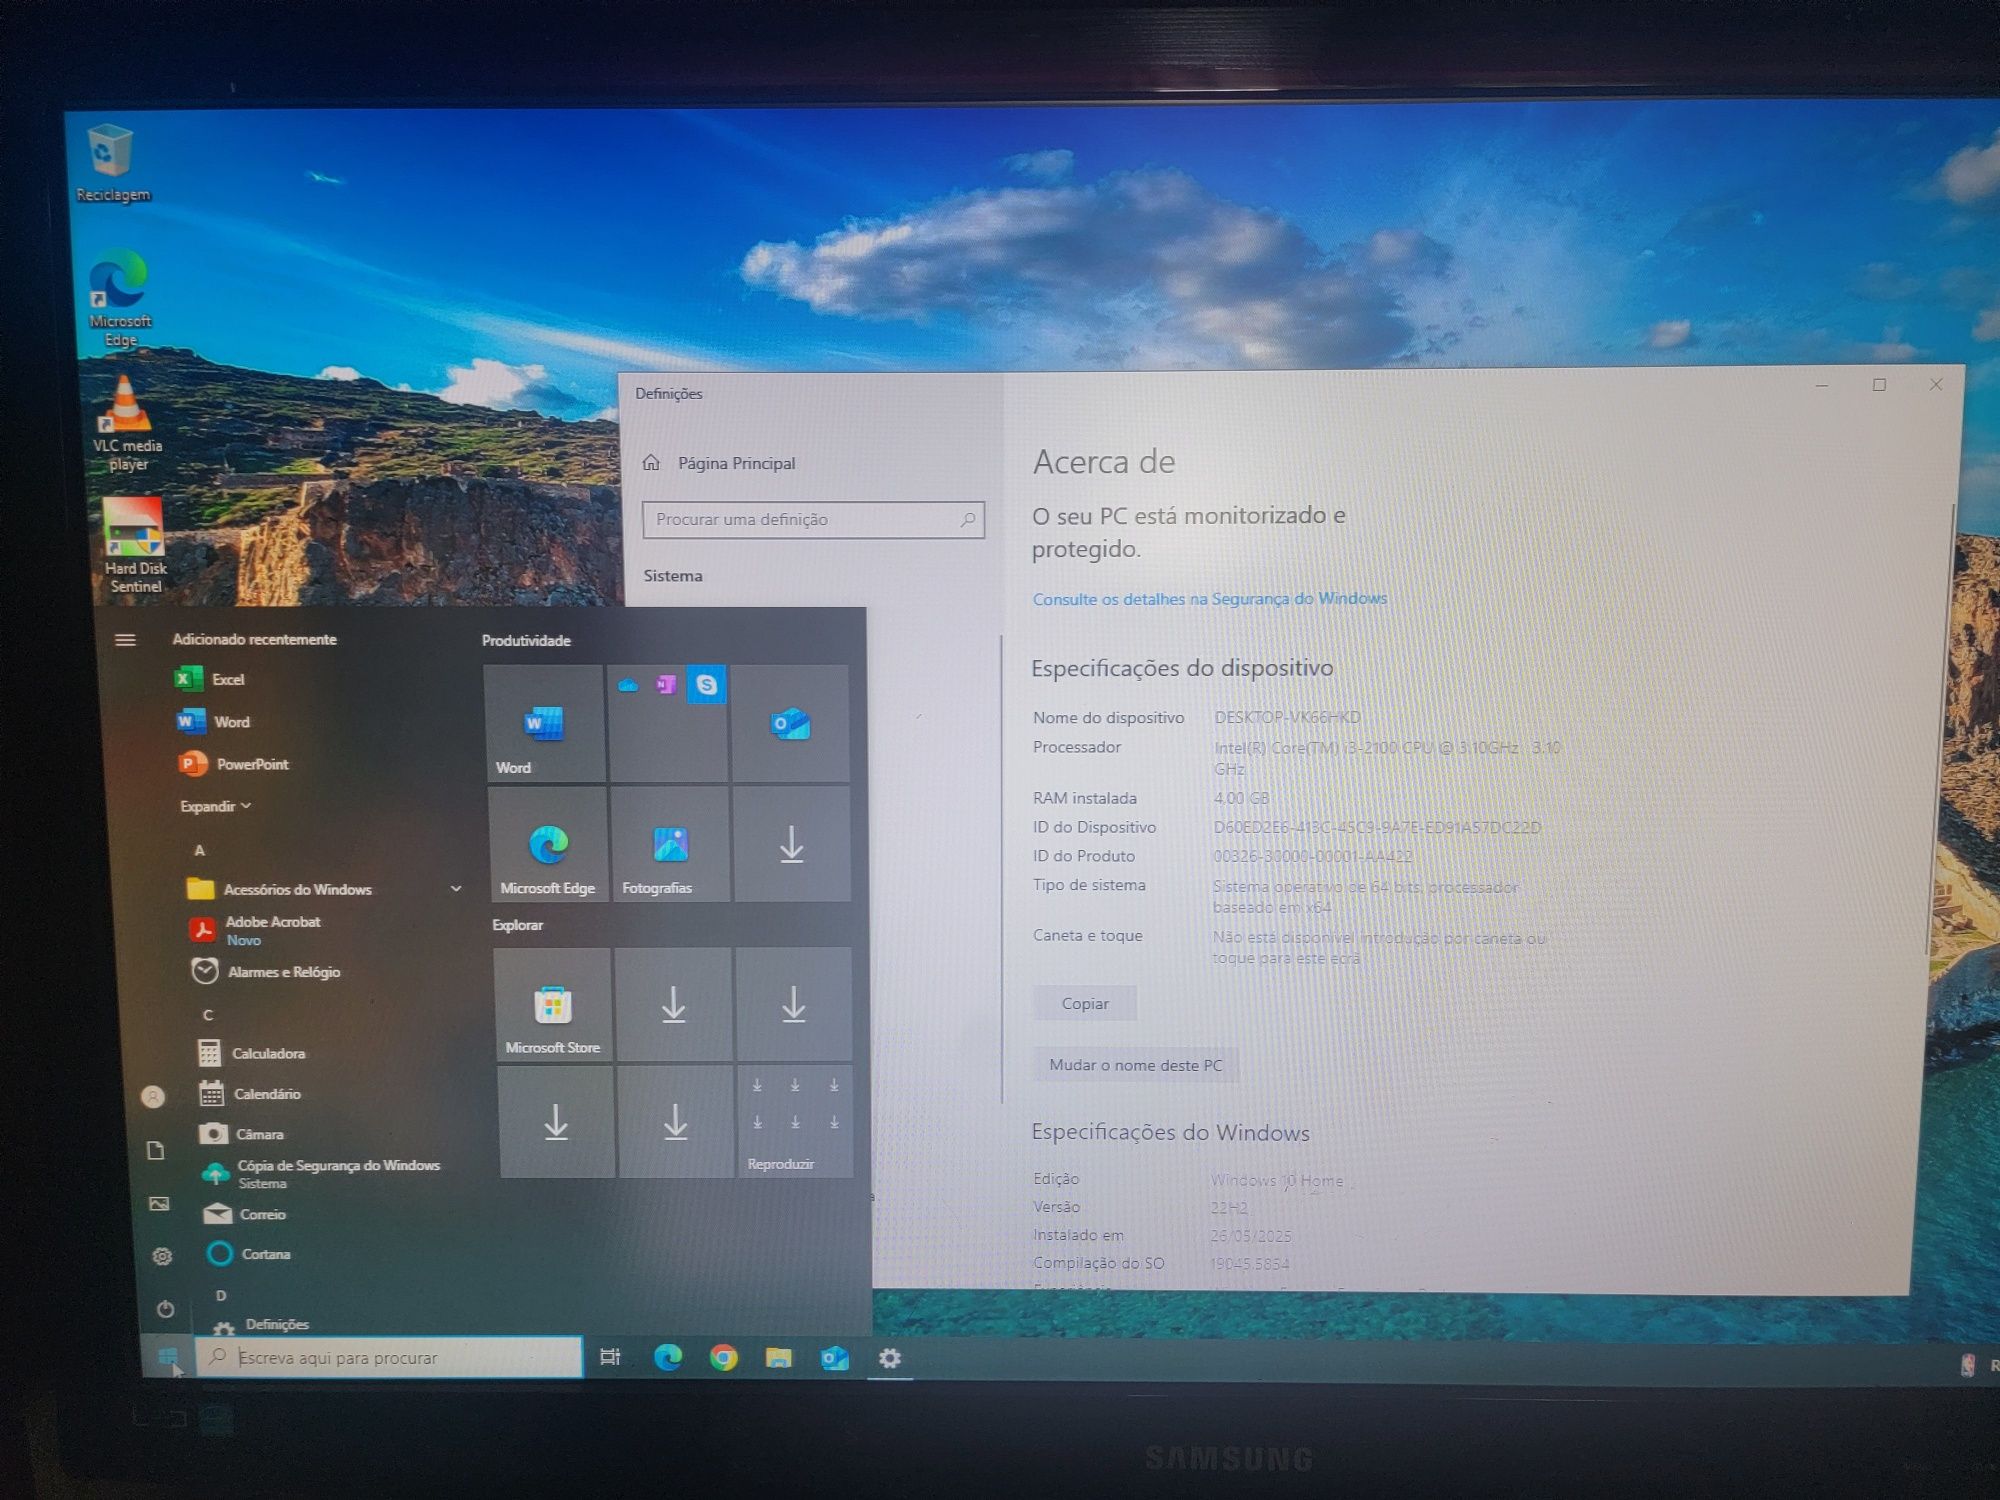Click the letter C section header
The height and width of the screenshot is (1500, 2000).
tap(208, 1014)
